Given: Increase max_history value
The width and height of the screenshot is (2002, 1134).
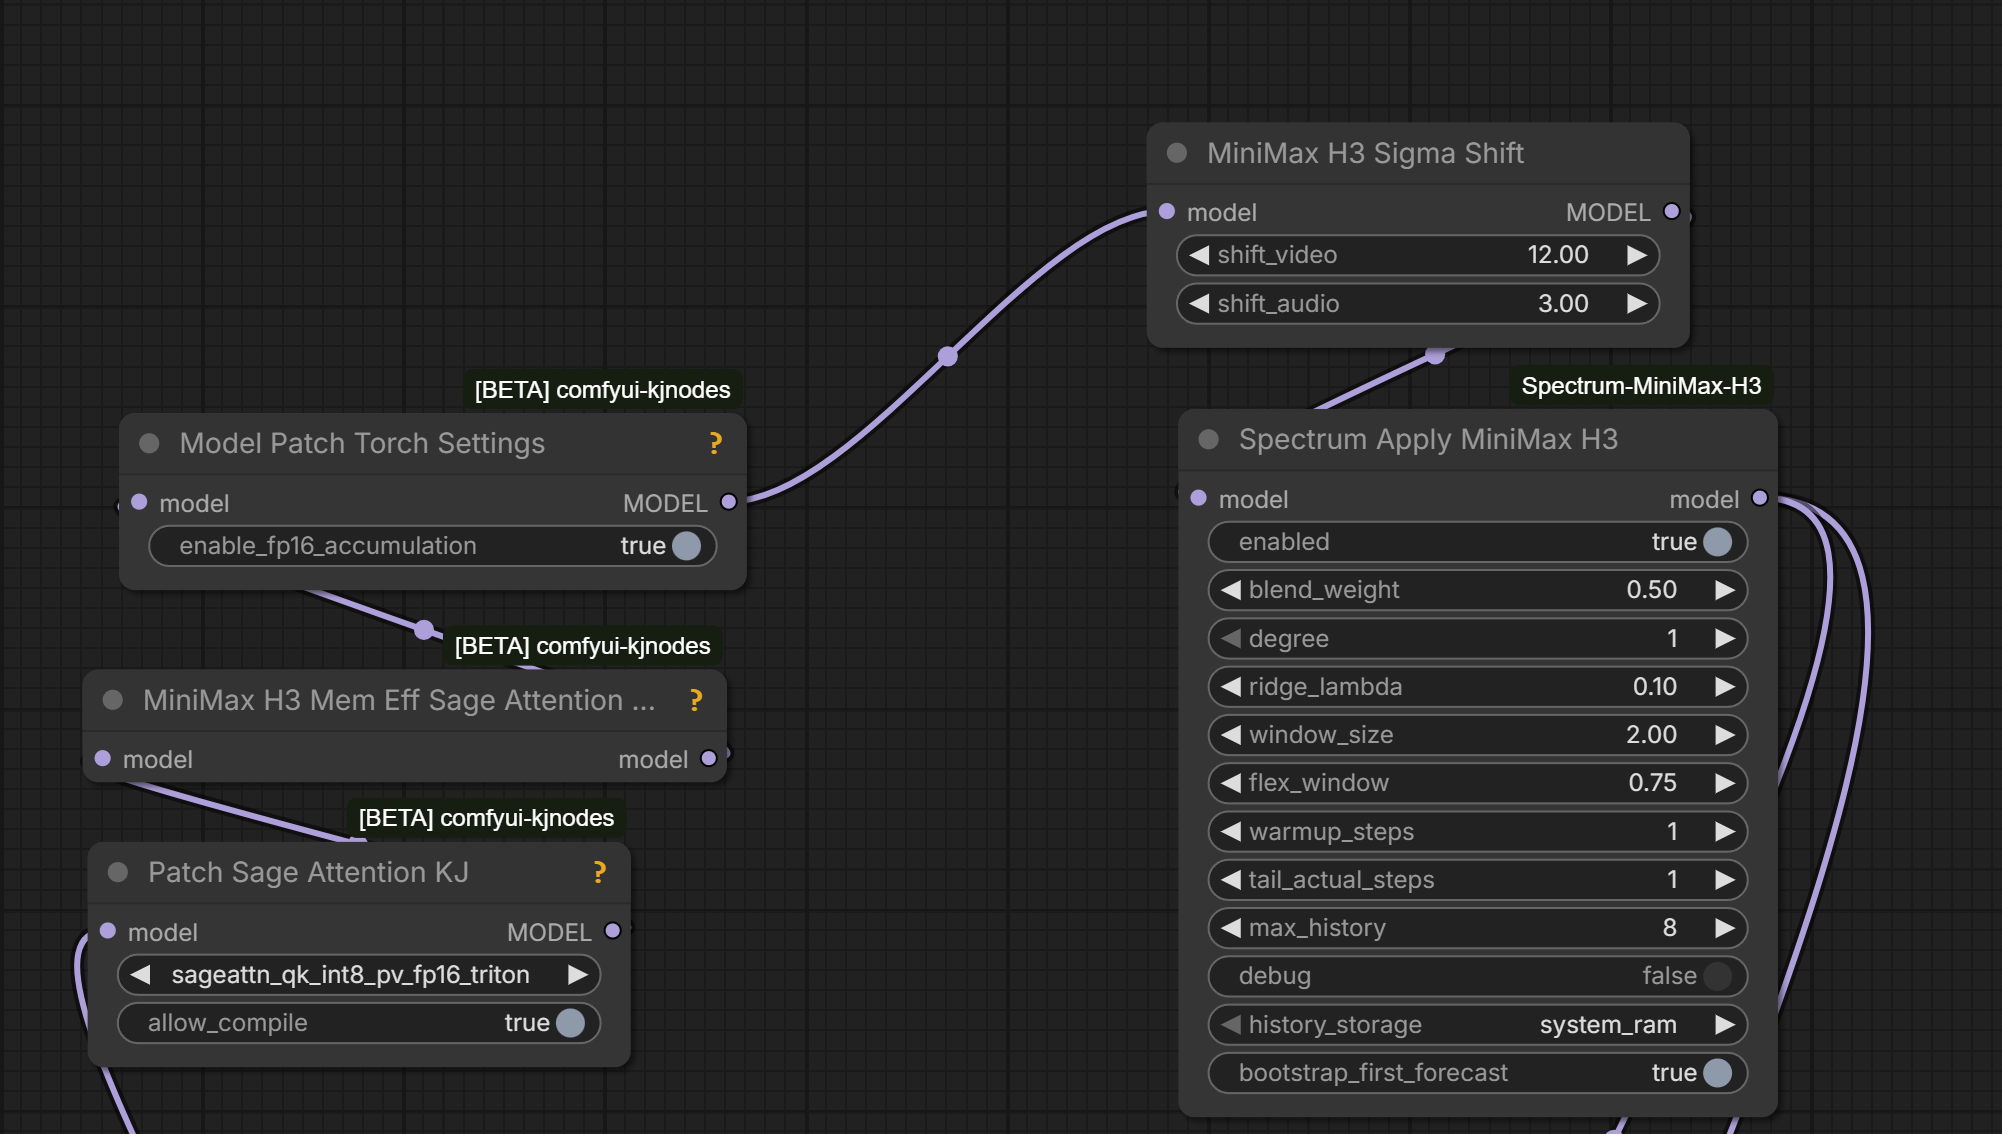Looking at the screenshot, I should point(1725,928).
